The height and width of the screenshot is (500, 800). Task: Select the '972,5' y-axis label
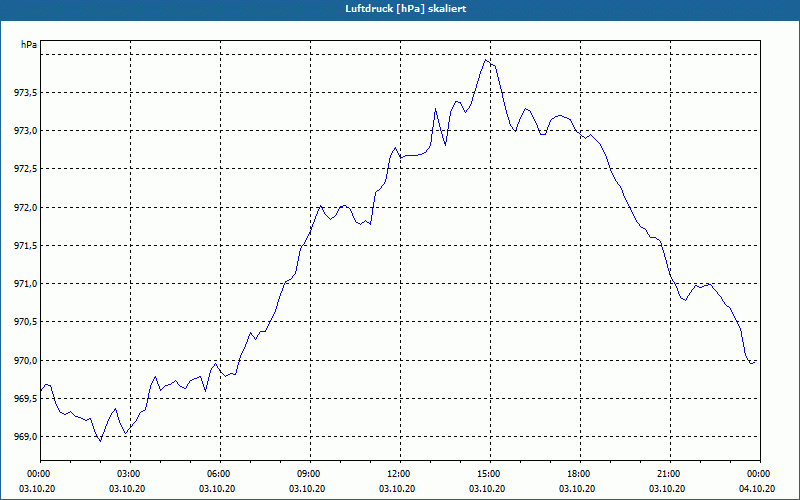pyautogui.click(x=24, y=169)
